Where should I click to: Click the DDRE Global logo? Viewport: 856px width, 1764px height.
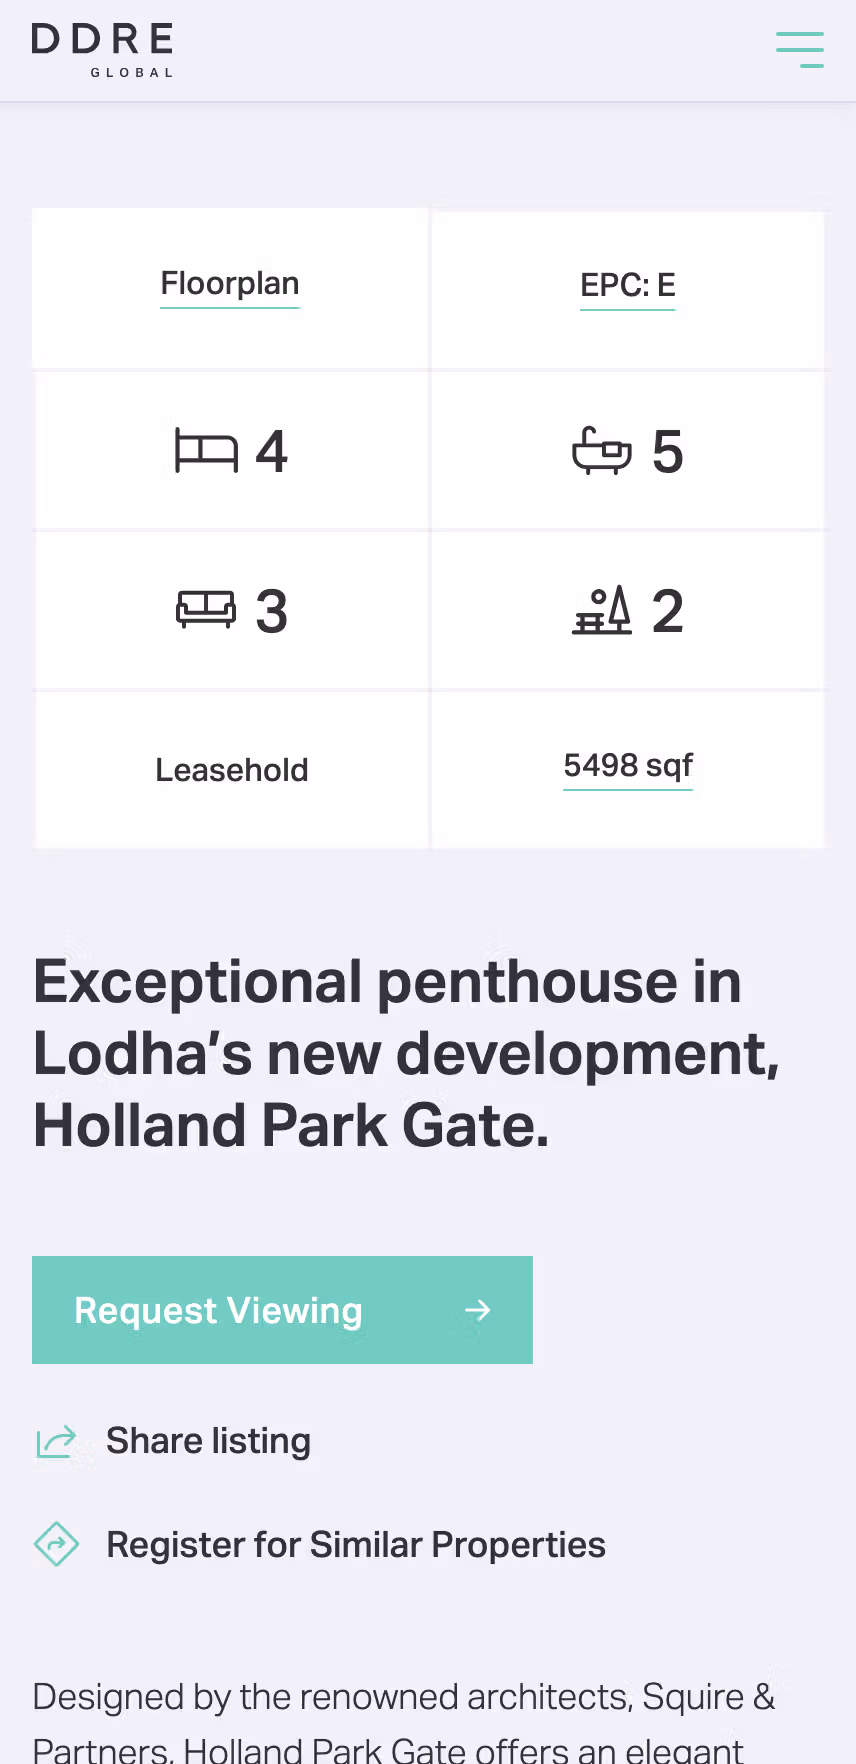click(103, 50)
